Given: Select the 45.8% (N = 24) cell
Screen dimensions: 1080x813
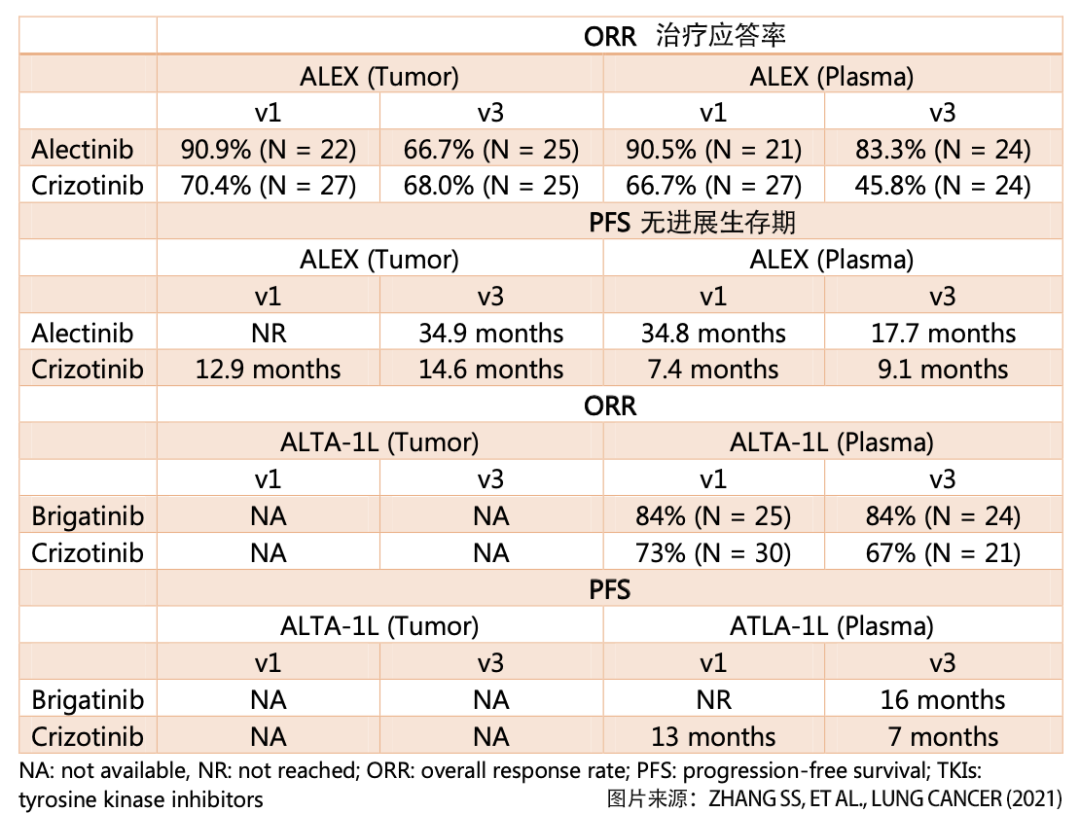Looking at the screenshot, I should point(942,186).
